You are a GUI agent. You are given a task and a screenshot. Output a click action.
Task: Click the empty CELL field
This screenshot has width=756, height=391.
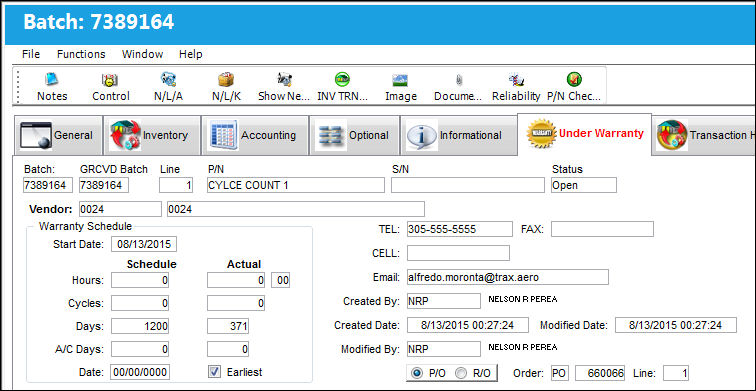458,253
